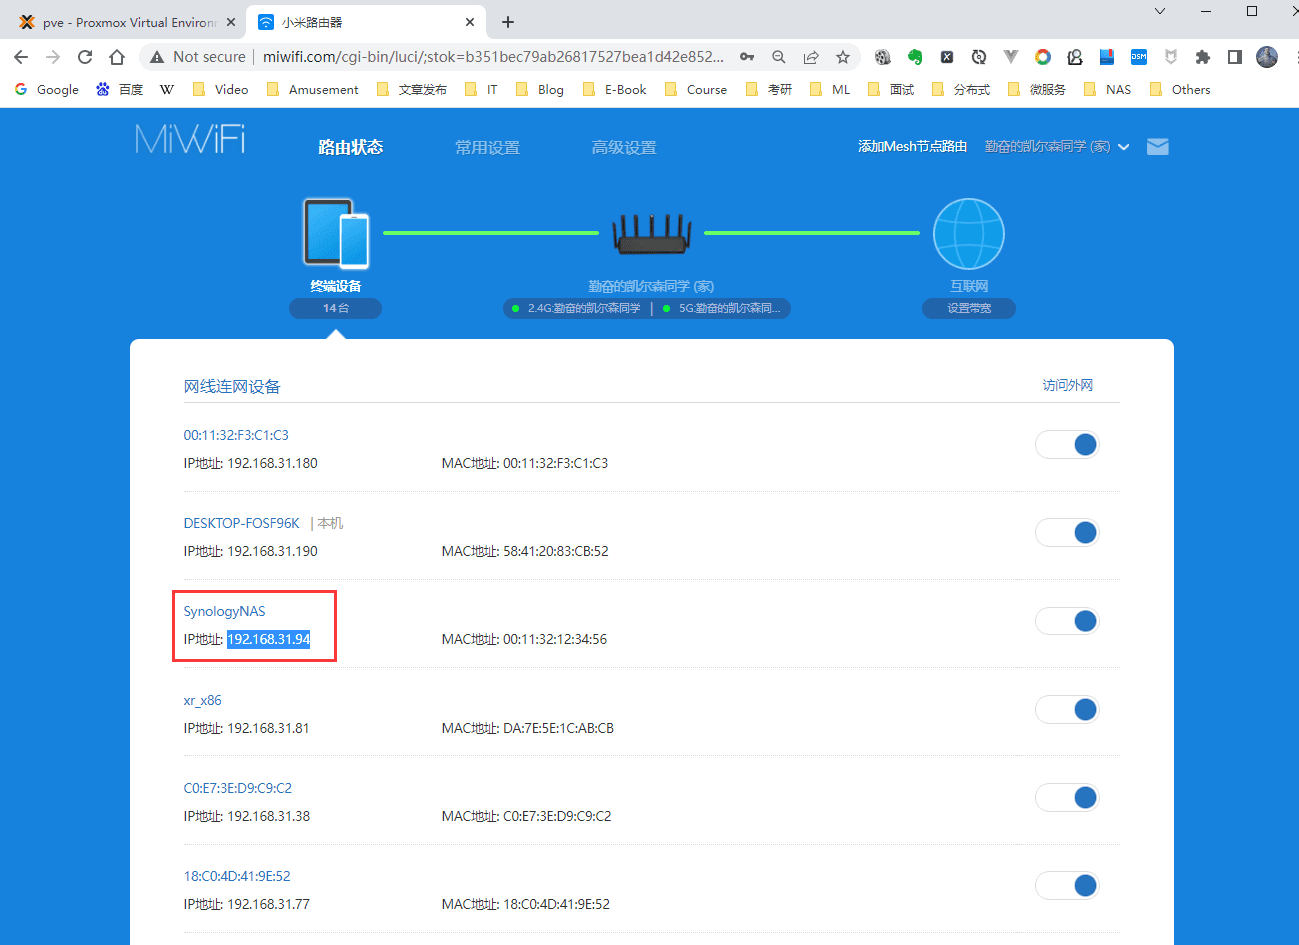The height and width of the screenshot is (945, 1299).
Task: Disable internet access for SynologyNAS
Action: (x=1067, y=621)
